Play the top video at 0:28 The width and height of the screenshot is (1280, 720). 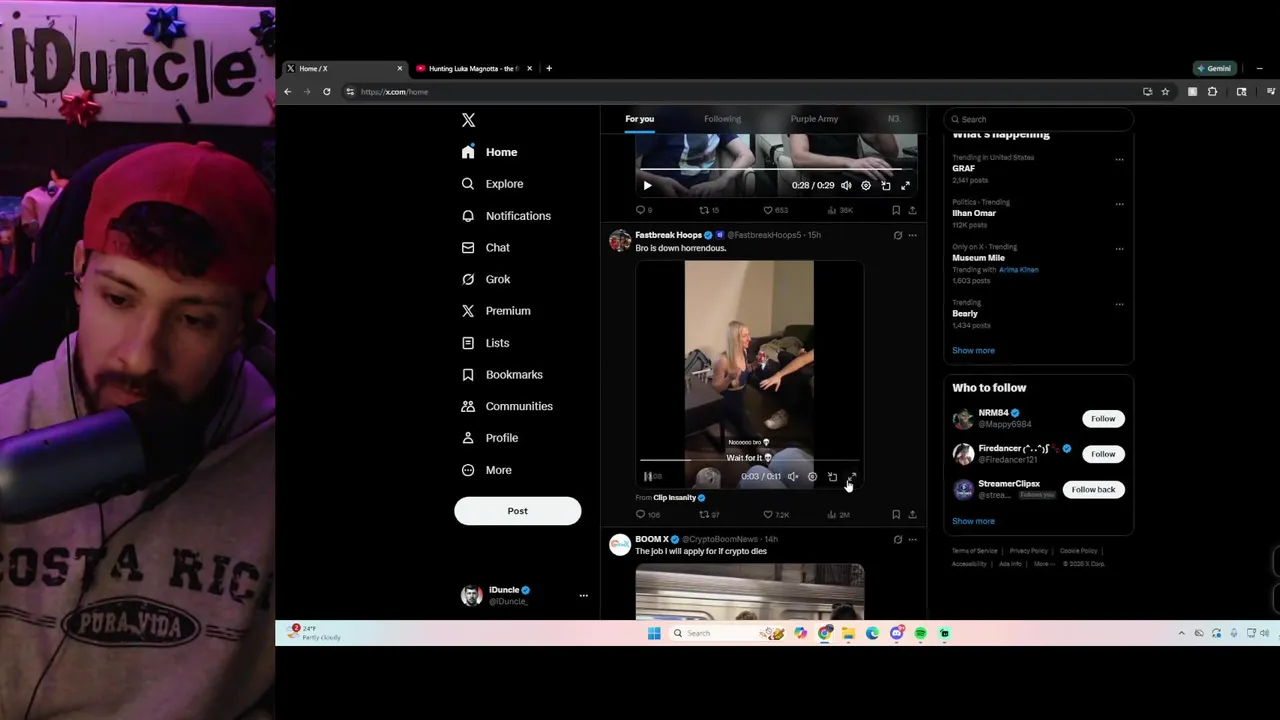click(647, 185)
